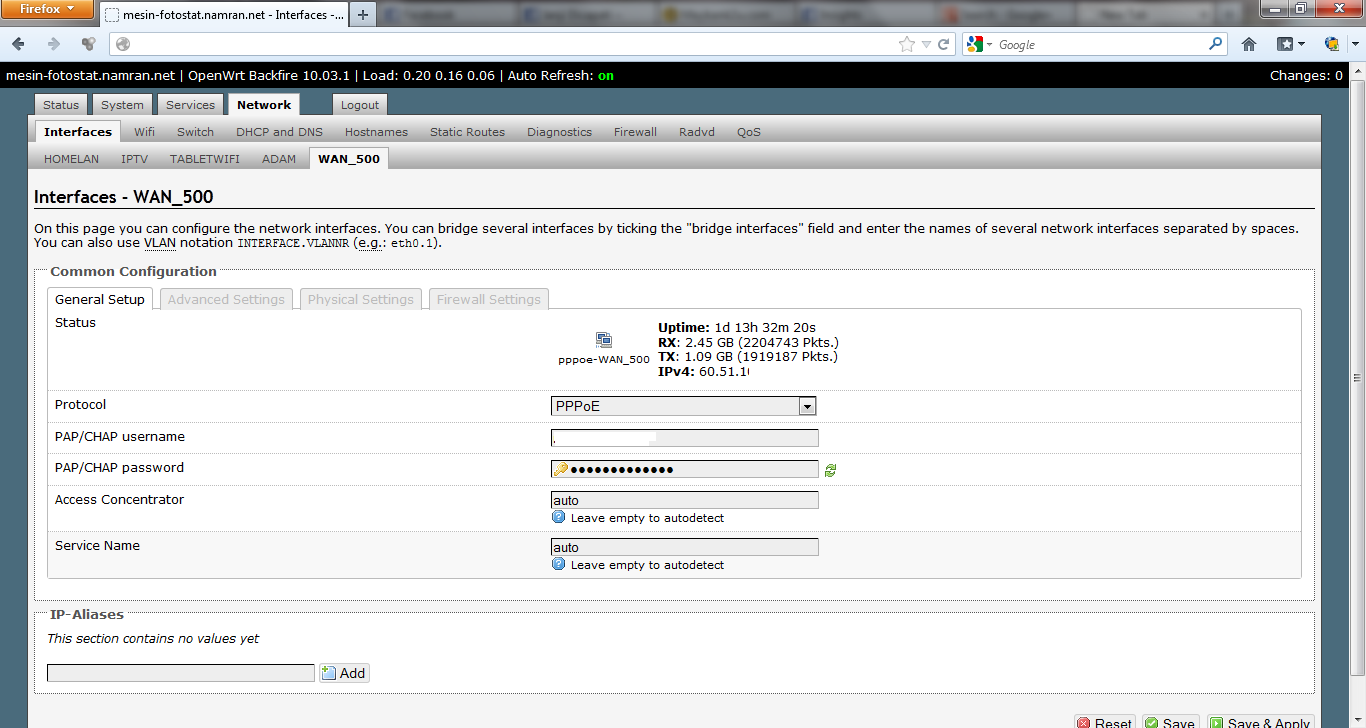Click the Logout button
The image size is (1366, 728).
pos(360,105)
